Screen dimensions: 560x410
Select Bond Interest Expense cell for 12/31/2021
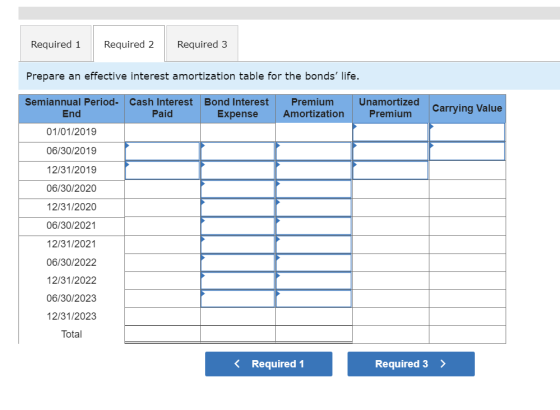(238, 245)
